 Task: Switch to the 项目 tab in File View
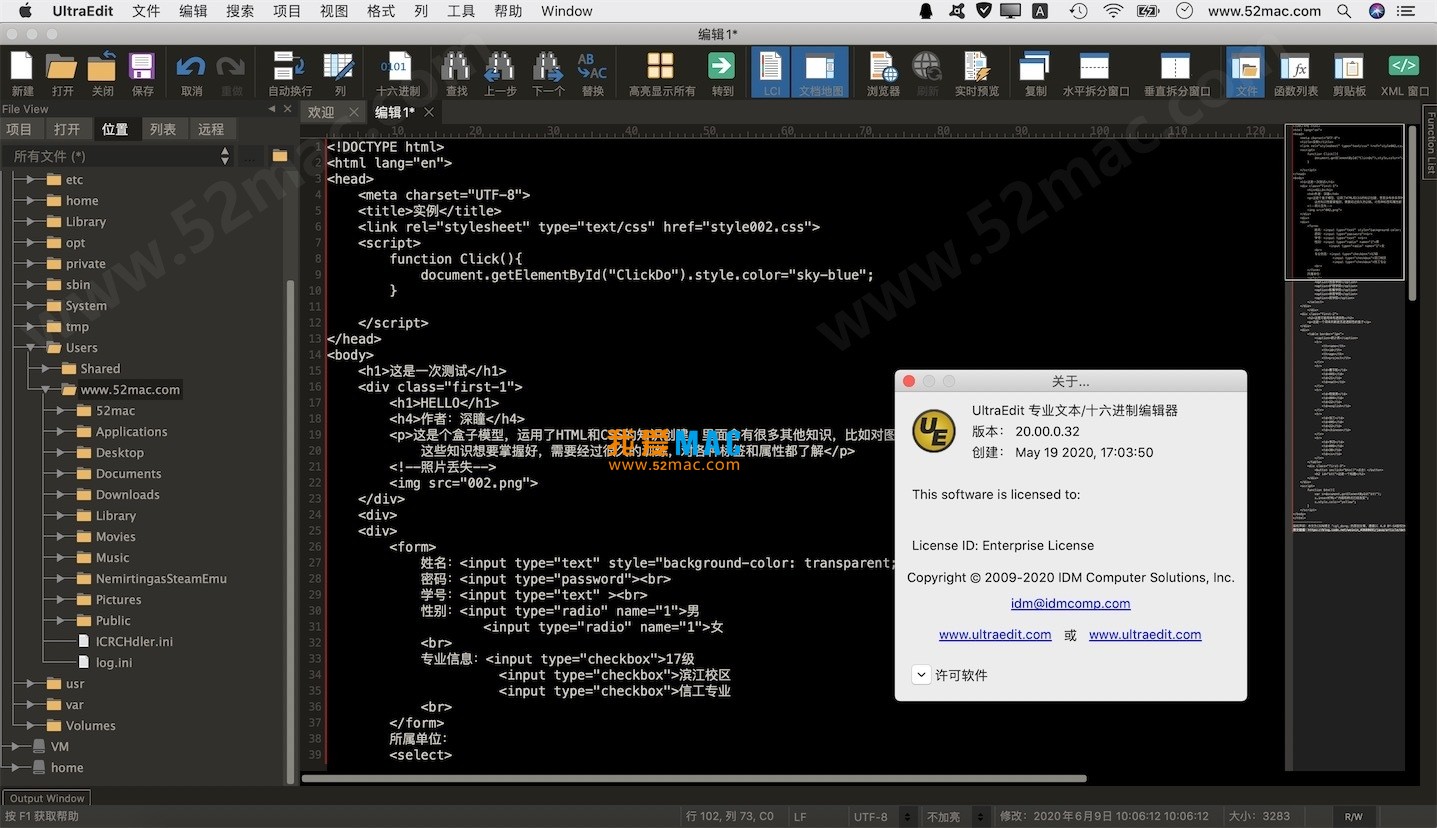coord(19,129)
